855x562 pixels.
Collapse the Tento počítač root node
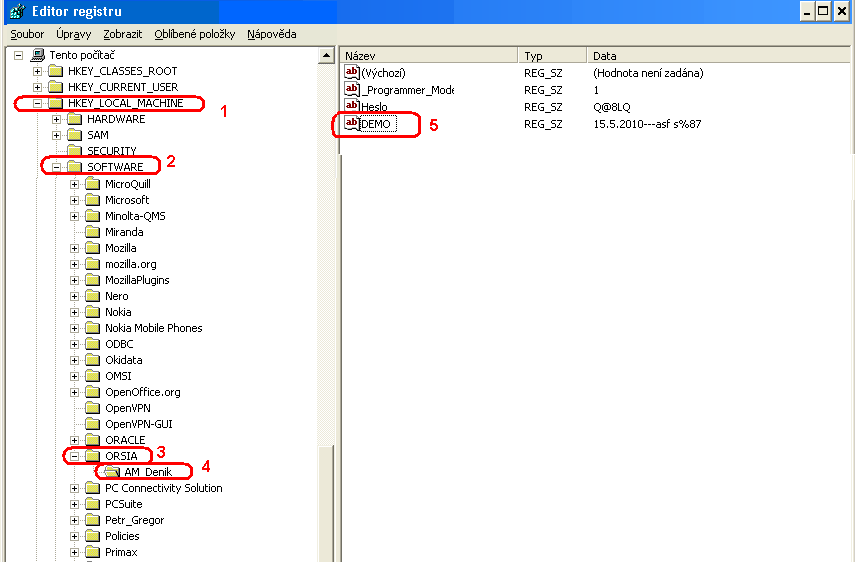tap(19, 55)
